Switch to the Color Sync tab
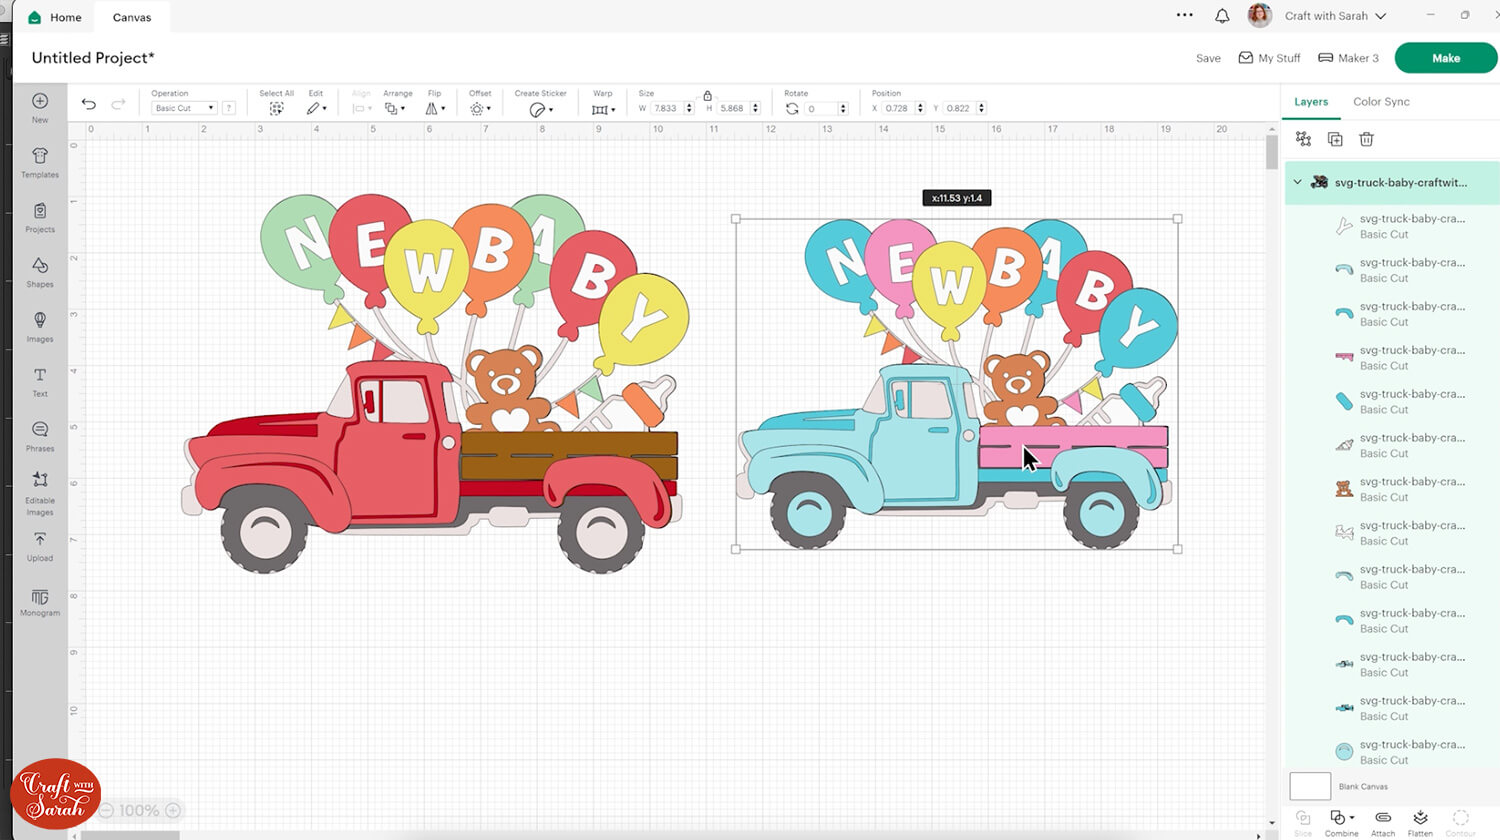 1381,101
